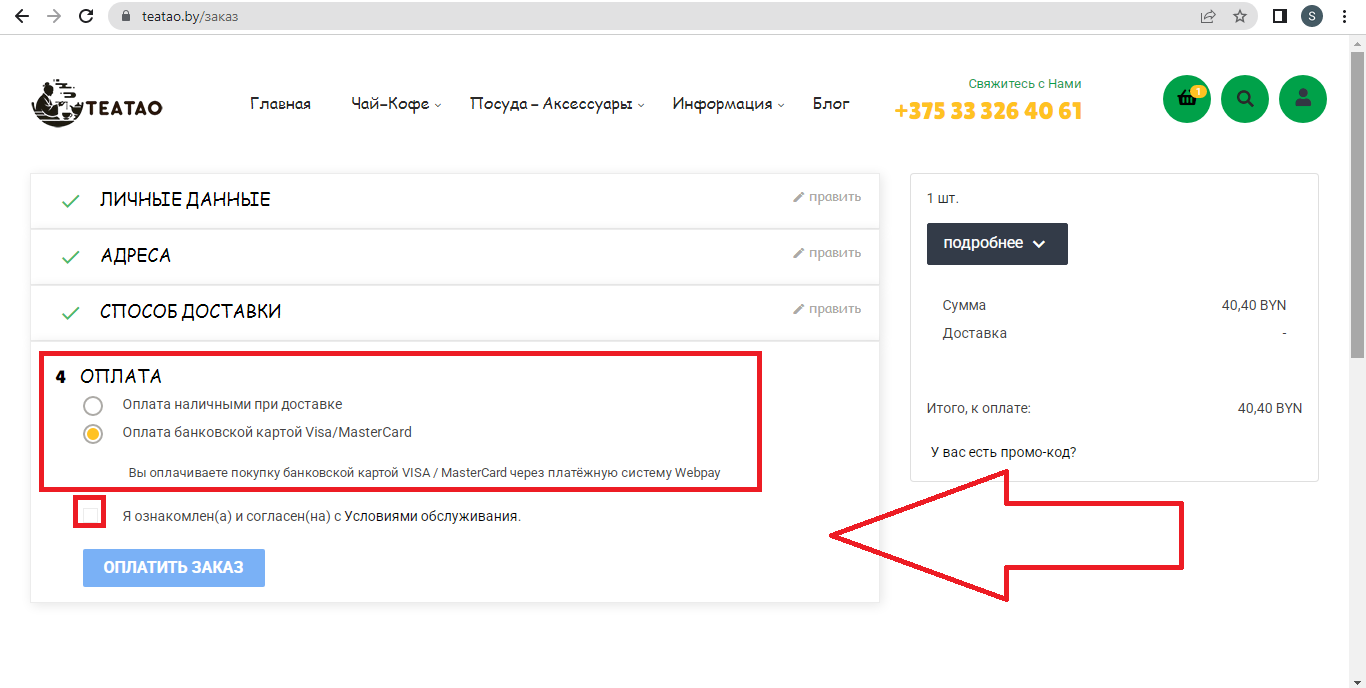
Task: Open the shopping cart icon
Action: click(x=1186, y=99)
